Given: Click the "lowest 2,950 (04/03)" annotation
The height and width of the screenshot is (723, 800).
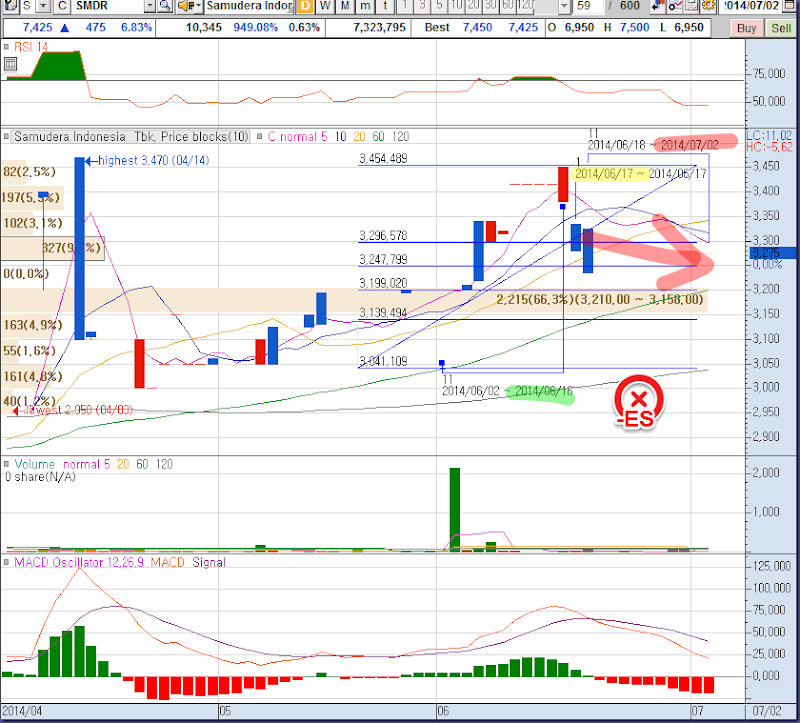Looking at the screenshot, I should tap(79, 410).
